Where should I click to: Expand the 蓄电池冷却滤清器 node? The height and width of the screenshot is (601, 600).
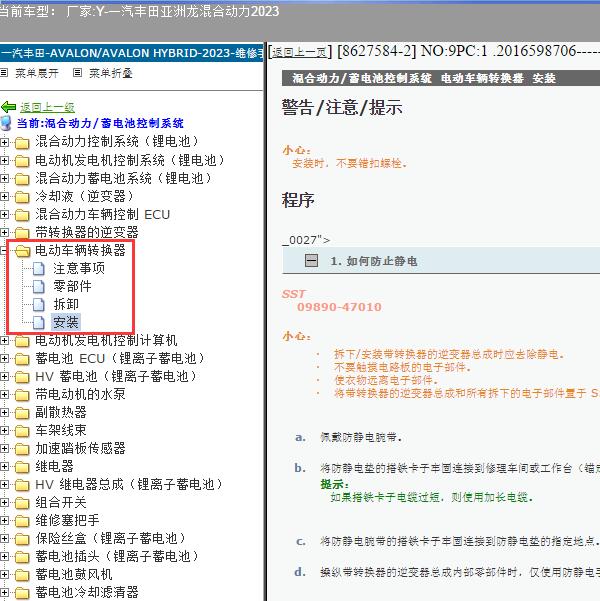(x=4, y=593)
